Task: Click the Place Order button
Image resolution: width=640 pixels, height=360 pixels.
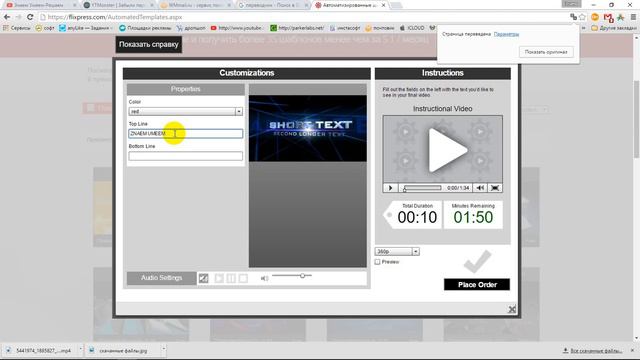Action: (x=477, y=284)
